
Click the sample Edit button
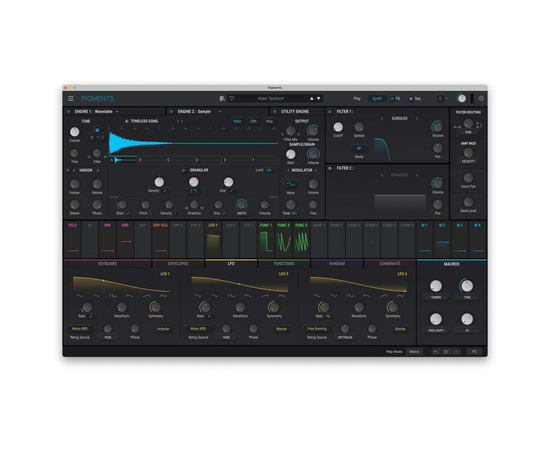click(x=253, y=121)
